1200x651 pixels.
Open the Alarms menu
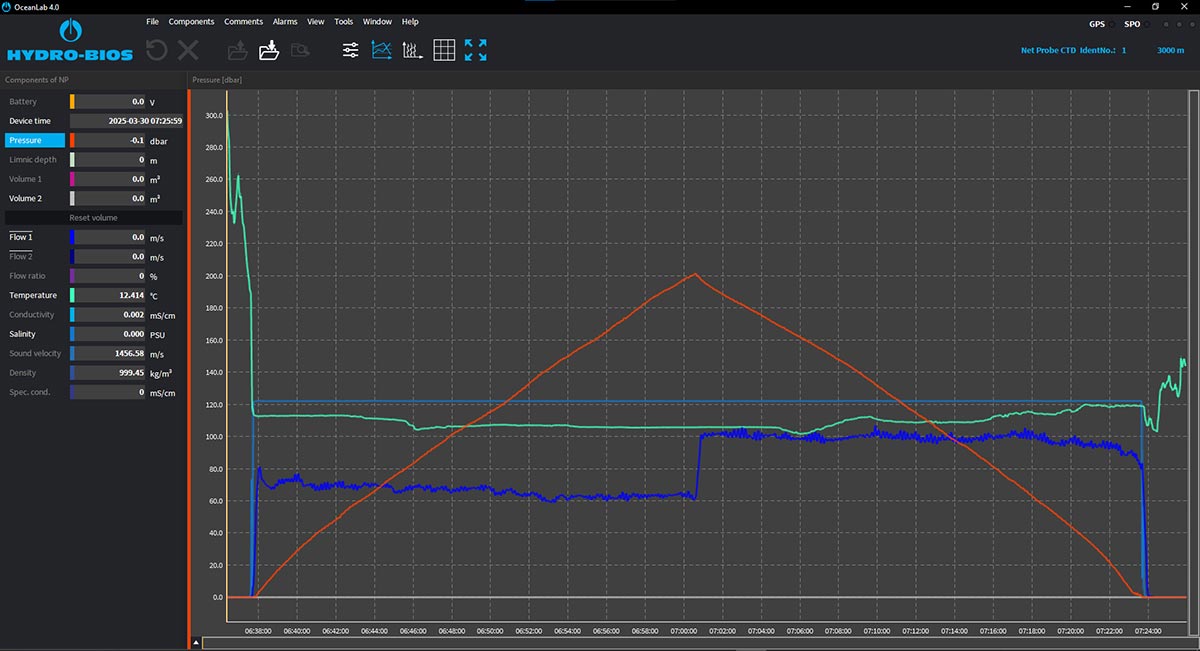(285, 21)
